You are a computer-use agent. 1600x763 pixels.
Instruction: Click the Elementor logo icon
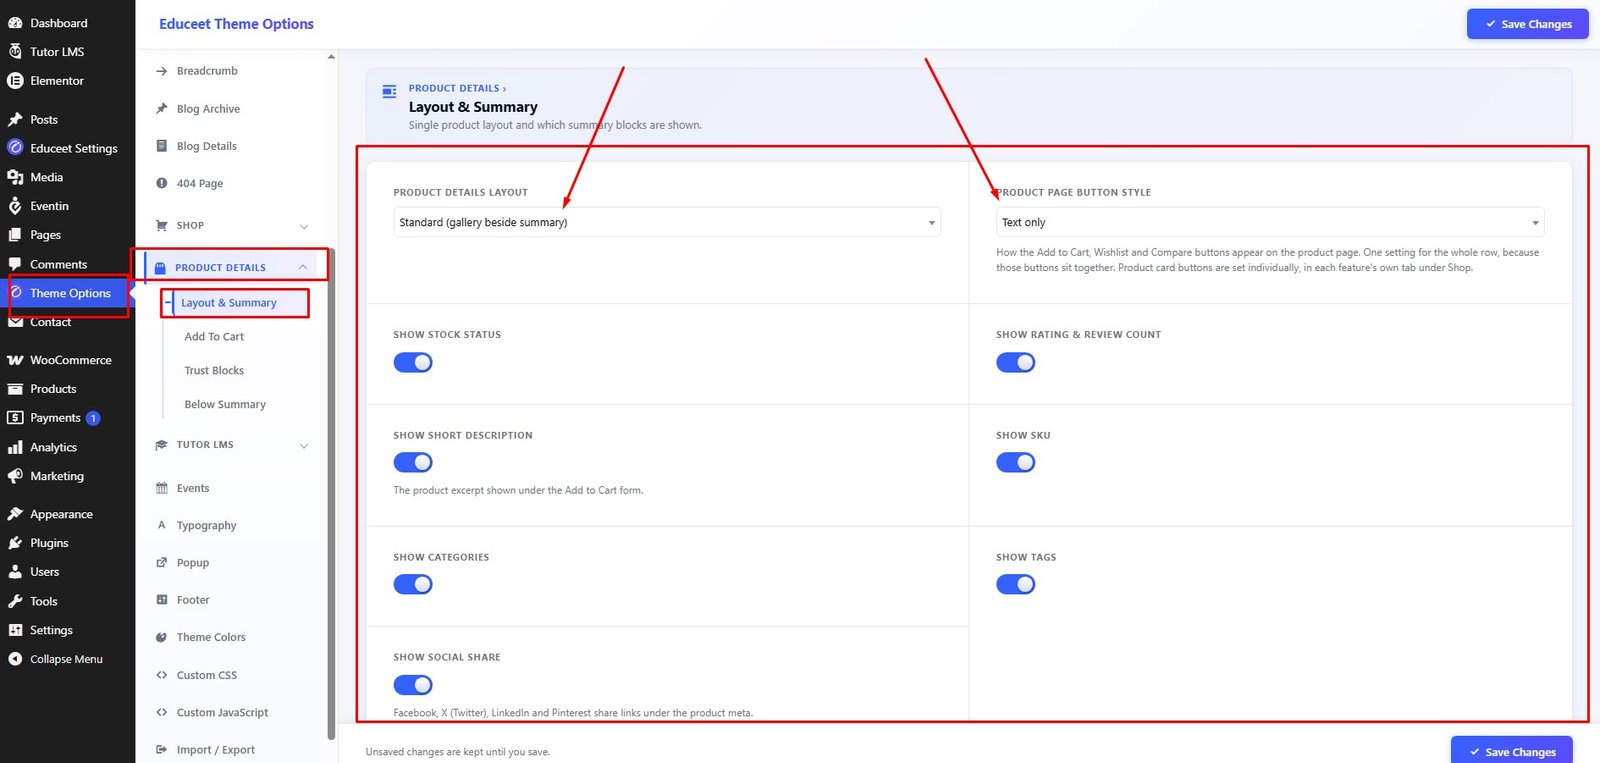point(15,81)
